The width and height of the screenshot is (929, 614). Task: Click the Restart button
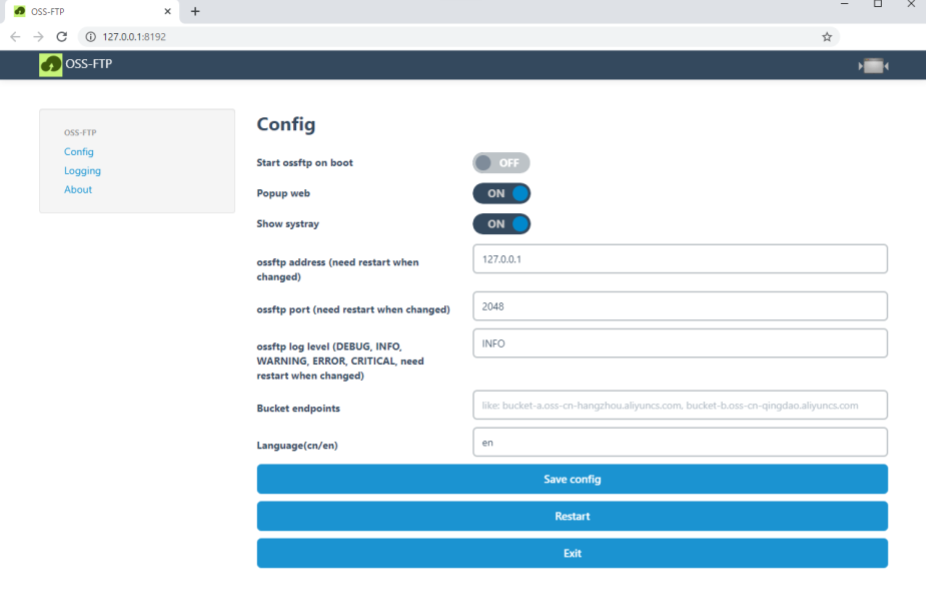[x=572, y=516]
